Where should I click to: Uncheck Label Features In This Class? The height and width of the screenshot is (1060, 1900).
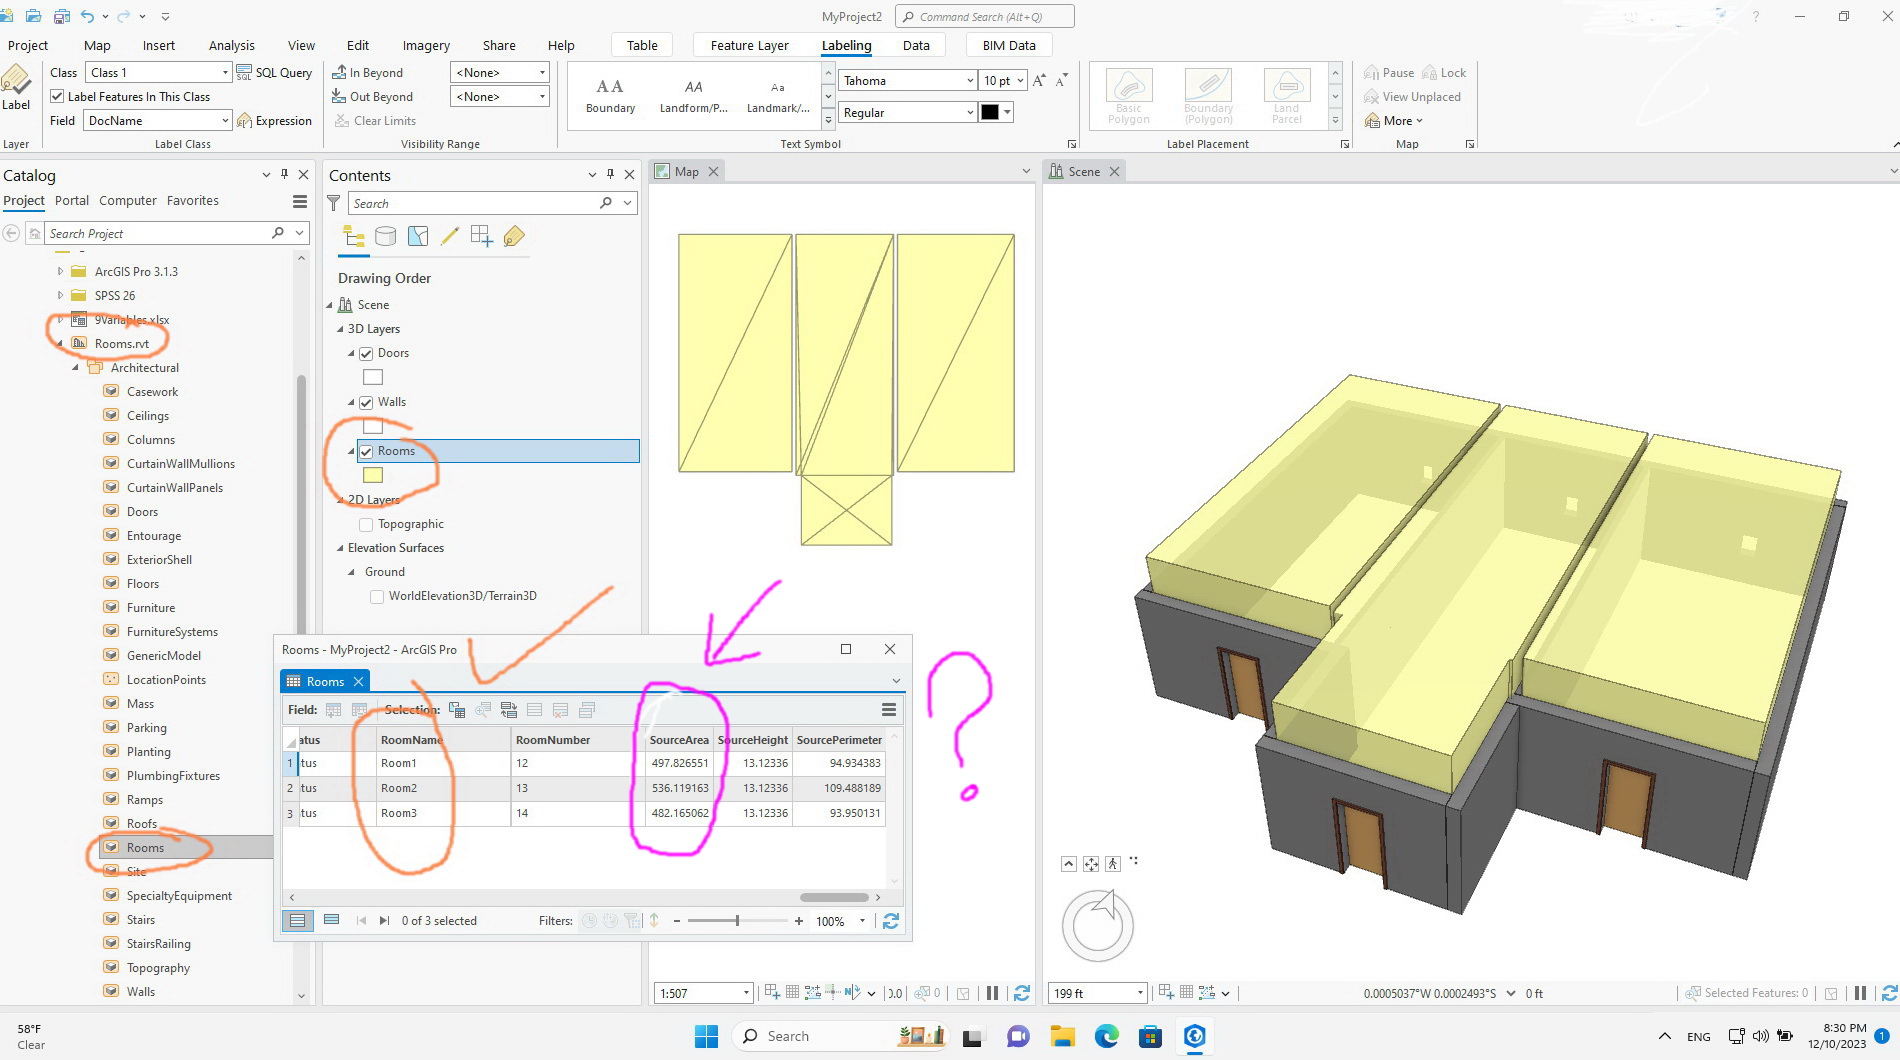pos(58,96)
